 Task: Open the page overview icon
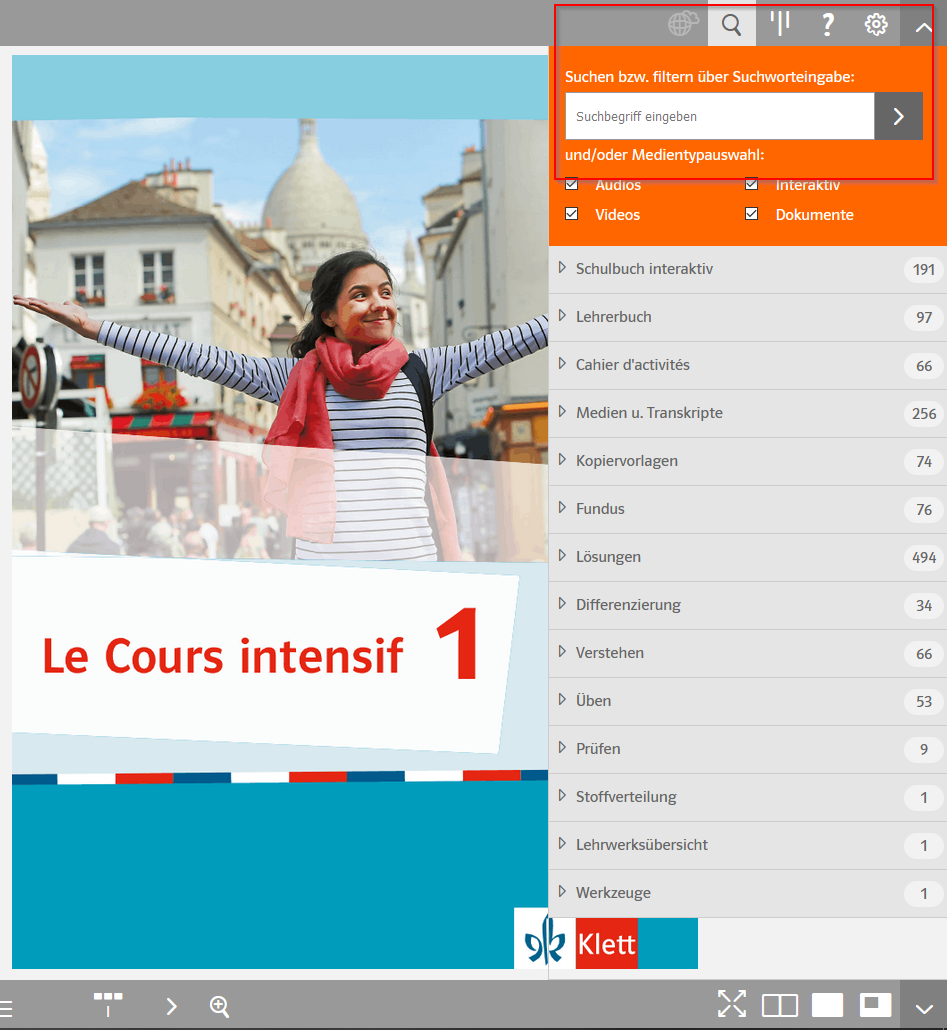[108, 1005]
